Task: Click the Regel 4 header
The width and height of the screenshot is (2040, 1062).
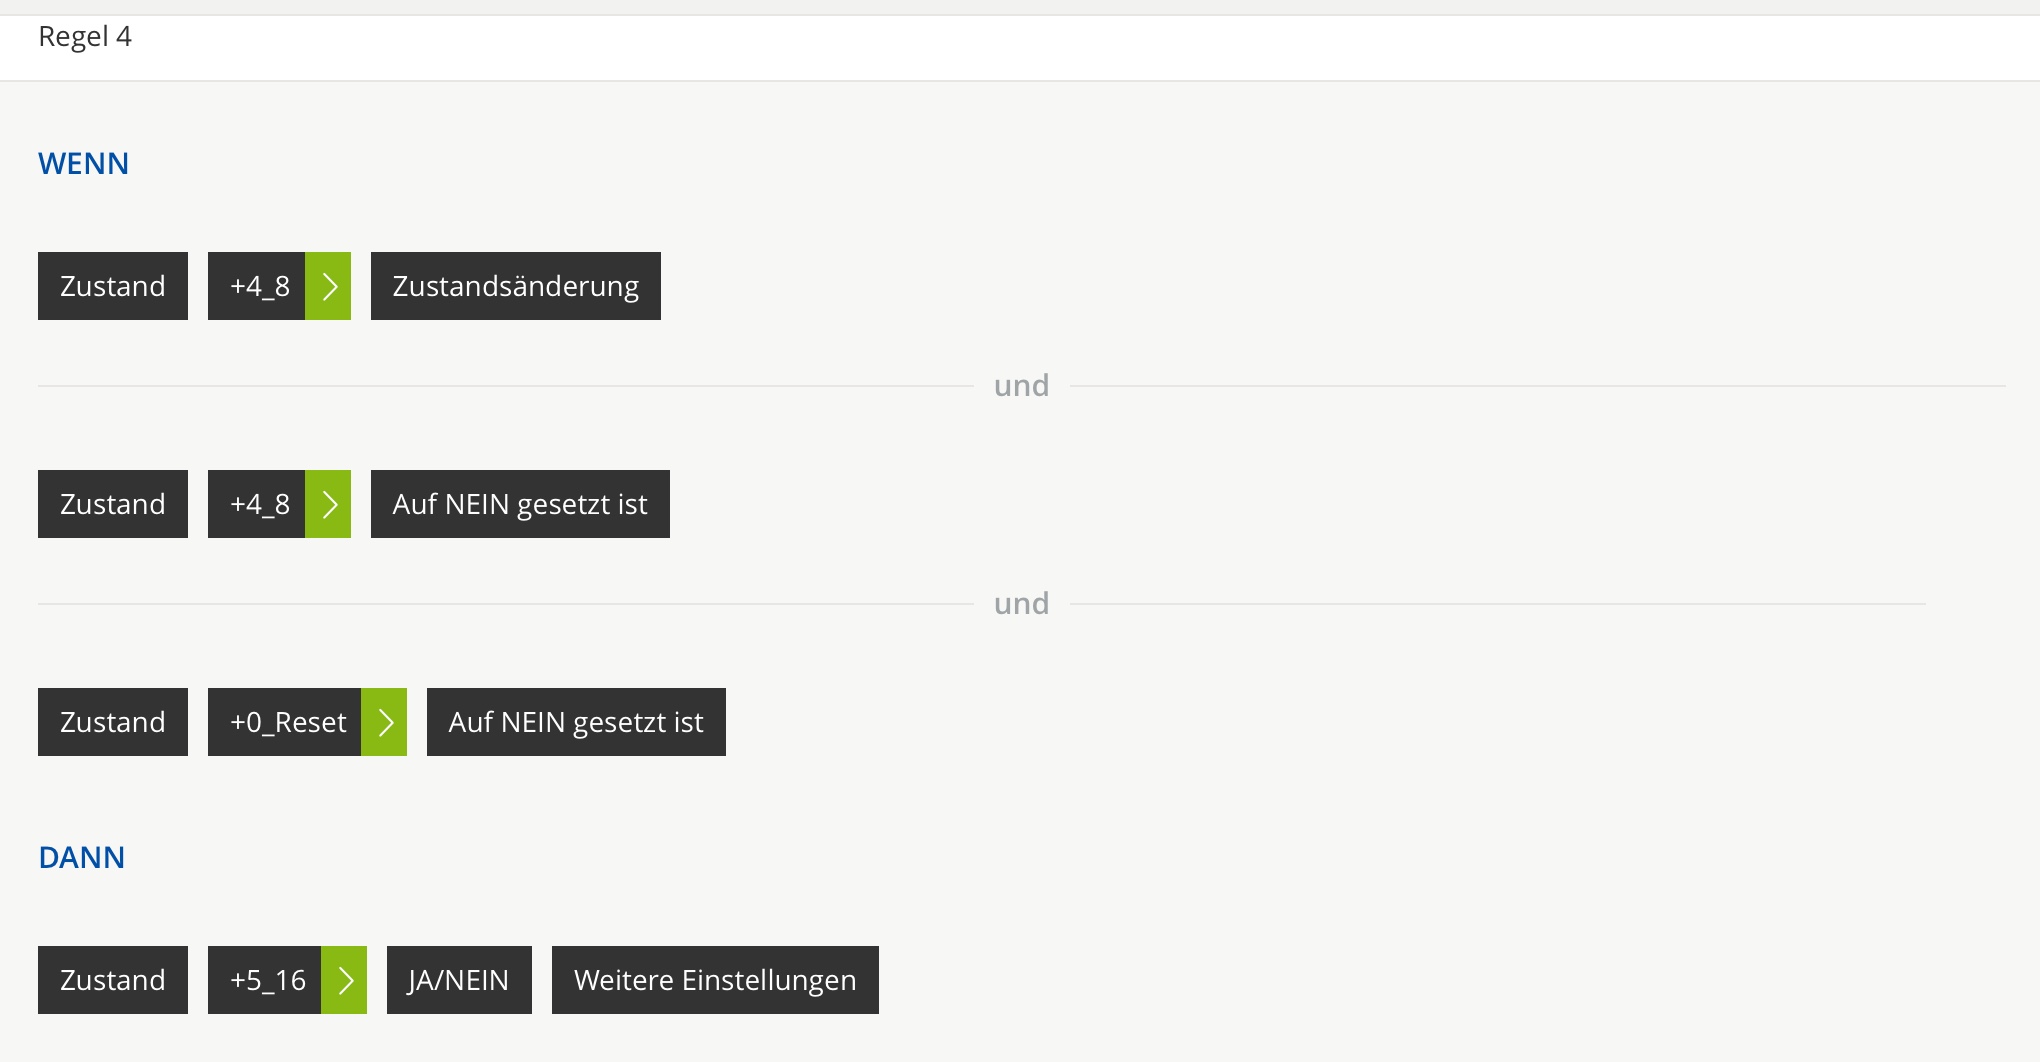Action: point(85,37)
